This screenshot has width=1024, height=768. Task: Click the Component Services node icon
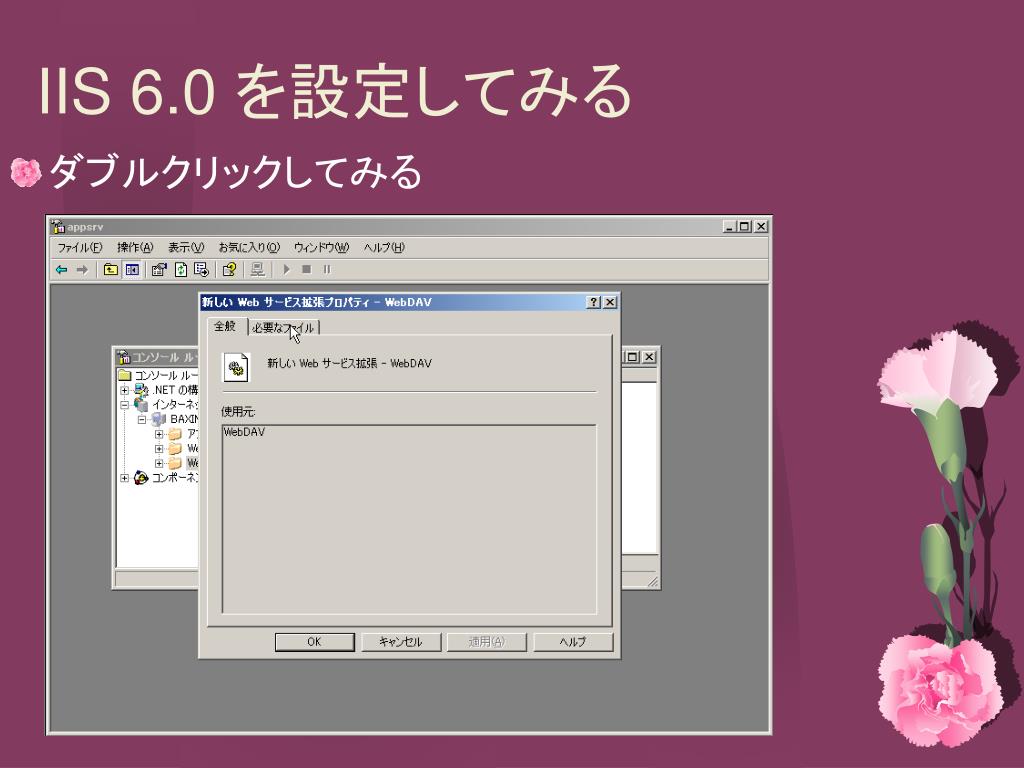(141, 478)
